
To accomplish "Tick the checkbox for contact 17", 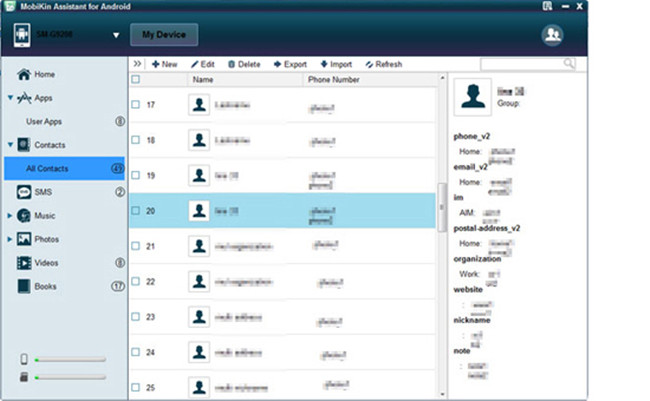I will 136,105.
